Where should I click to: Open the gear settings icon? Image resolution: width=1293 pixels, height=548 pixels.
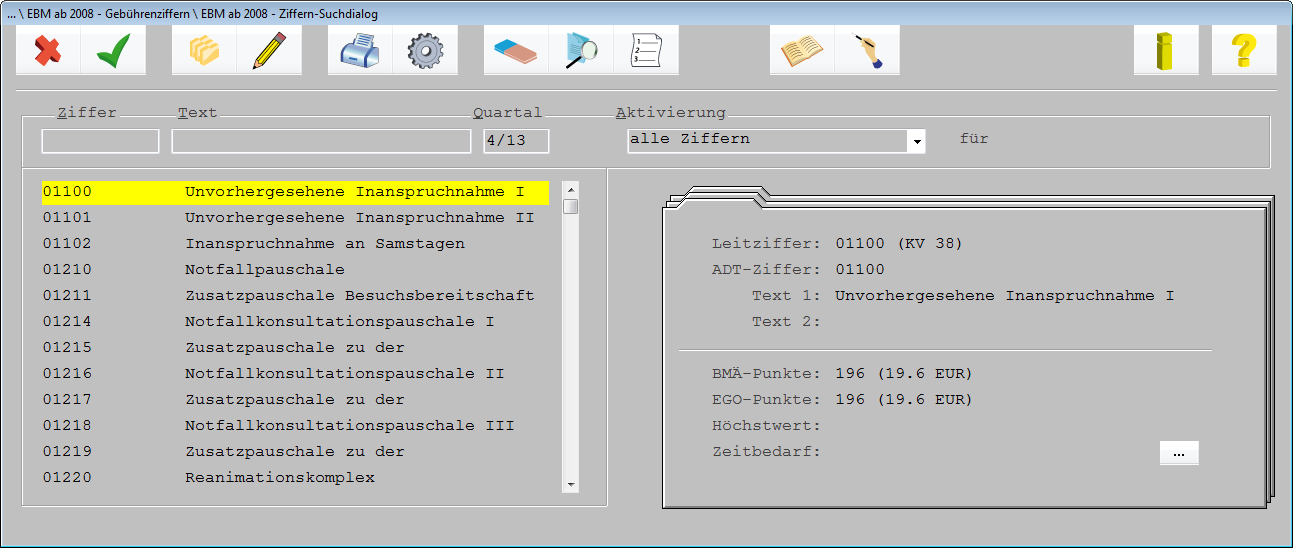click(425, 50)
